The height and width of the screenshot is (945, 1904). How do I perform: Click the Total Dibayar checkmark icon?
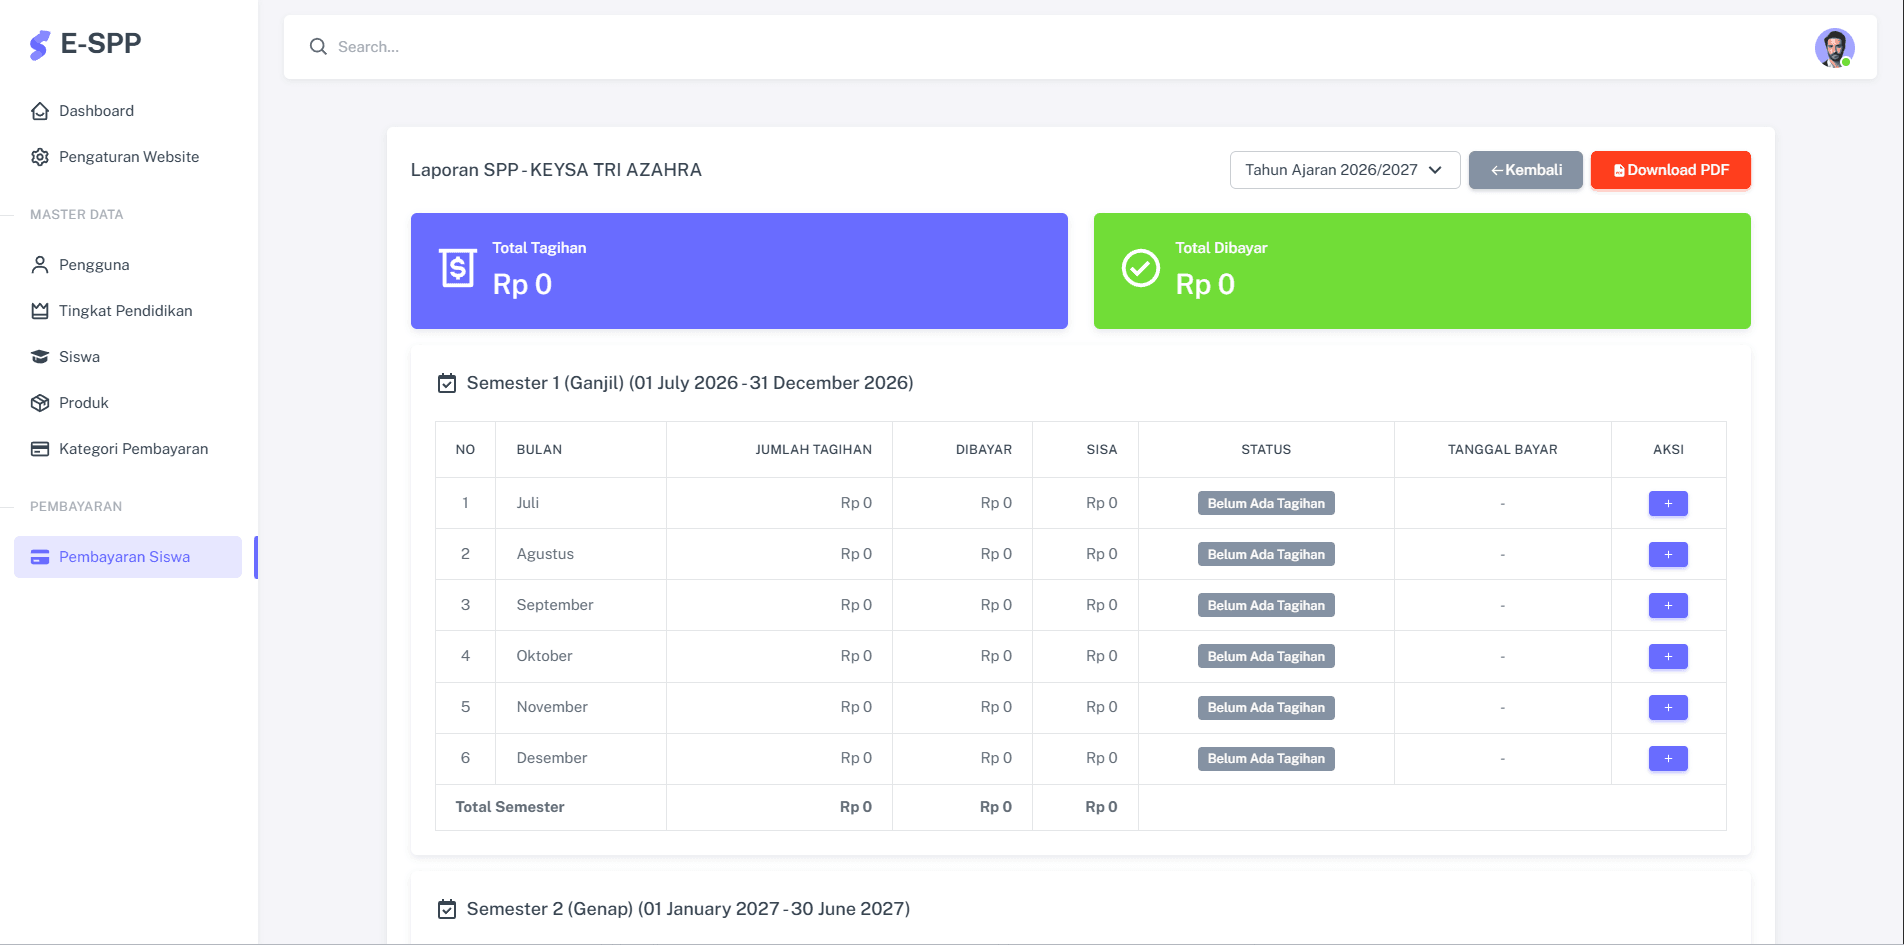coord(1141,268)
